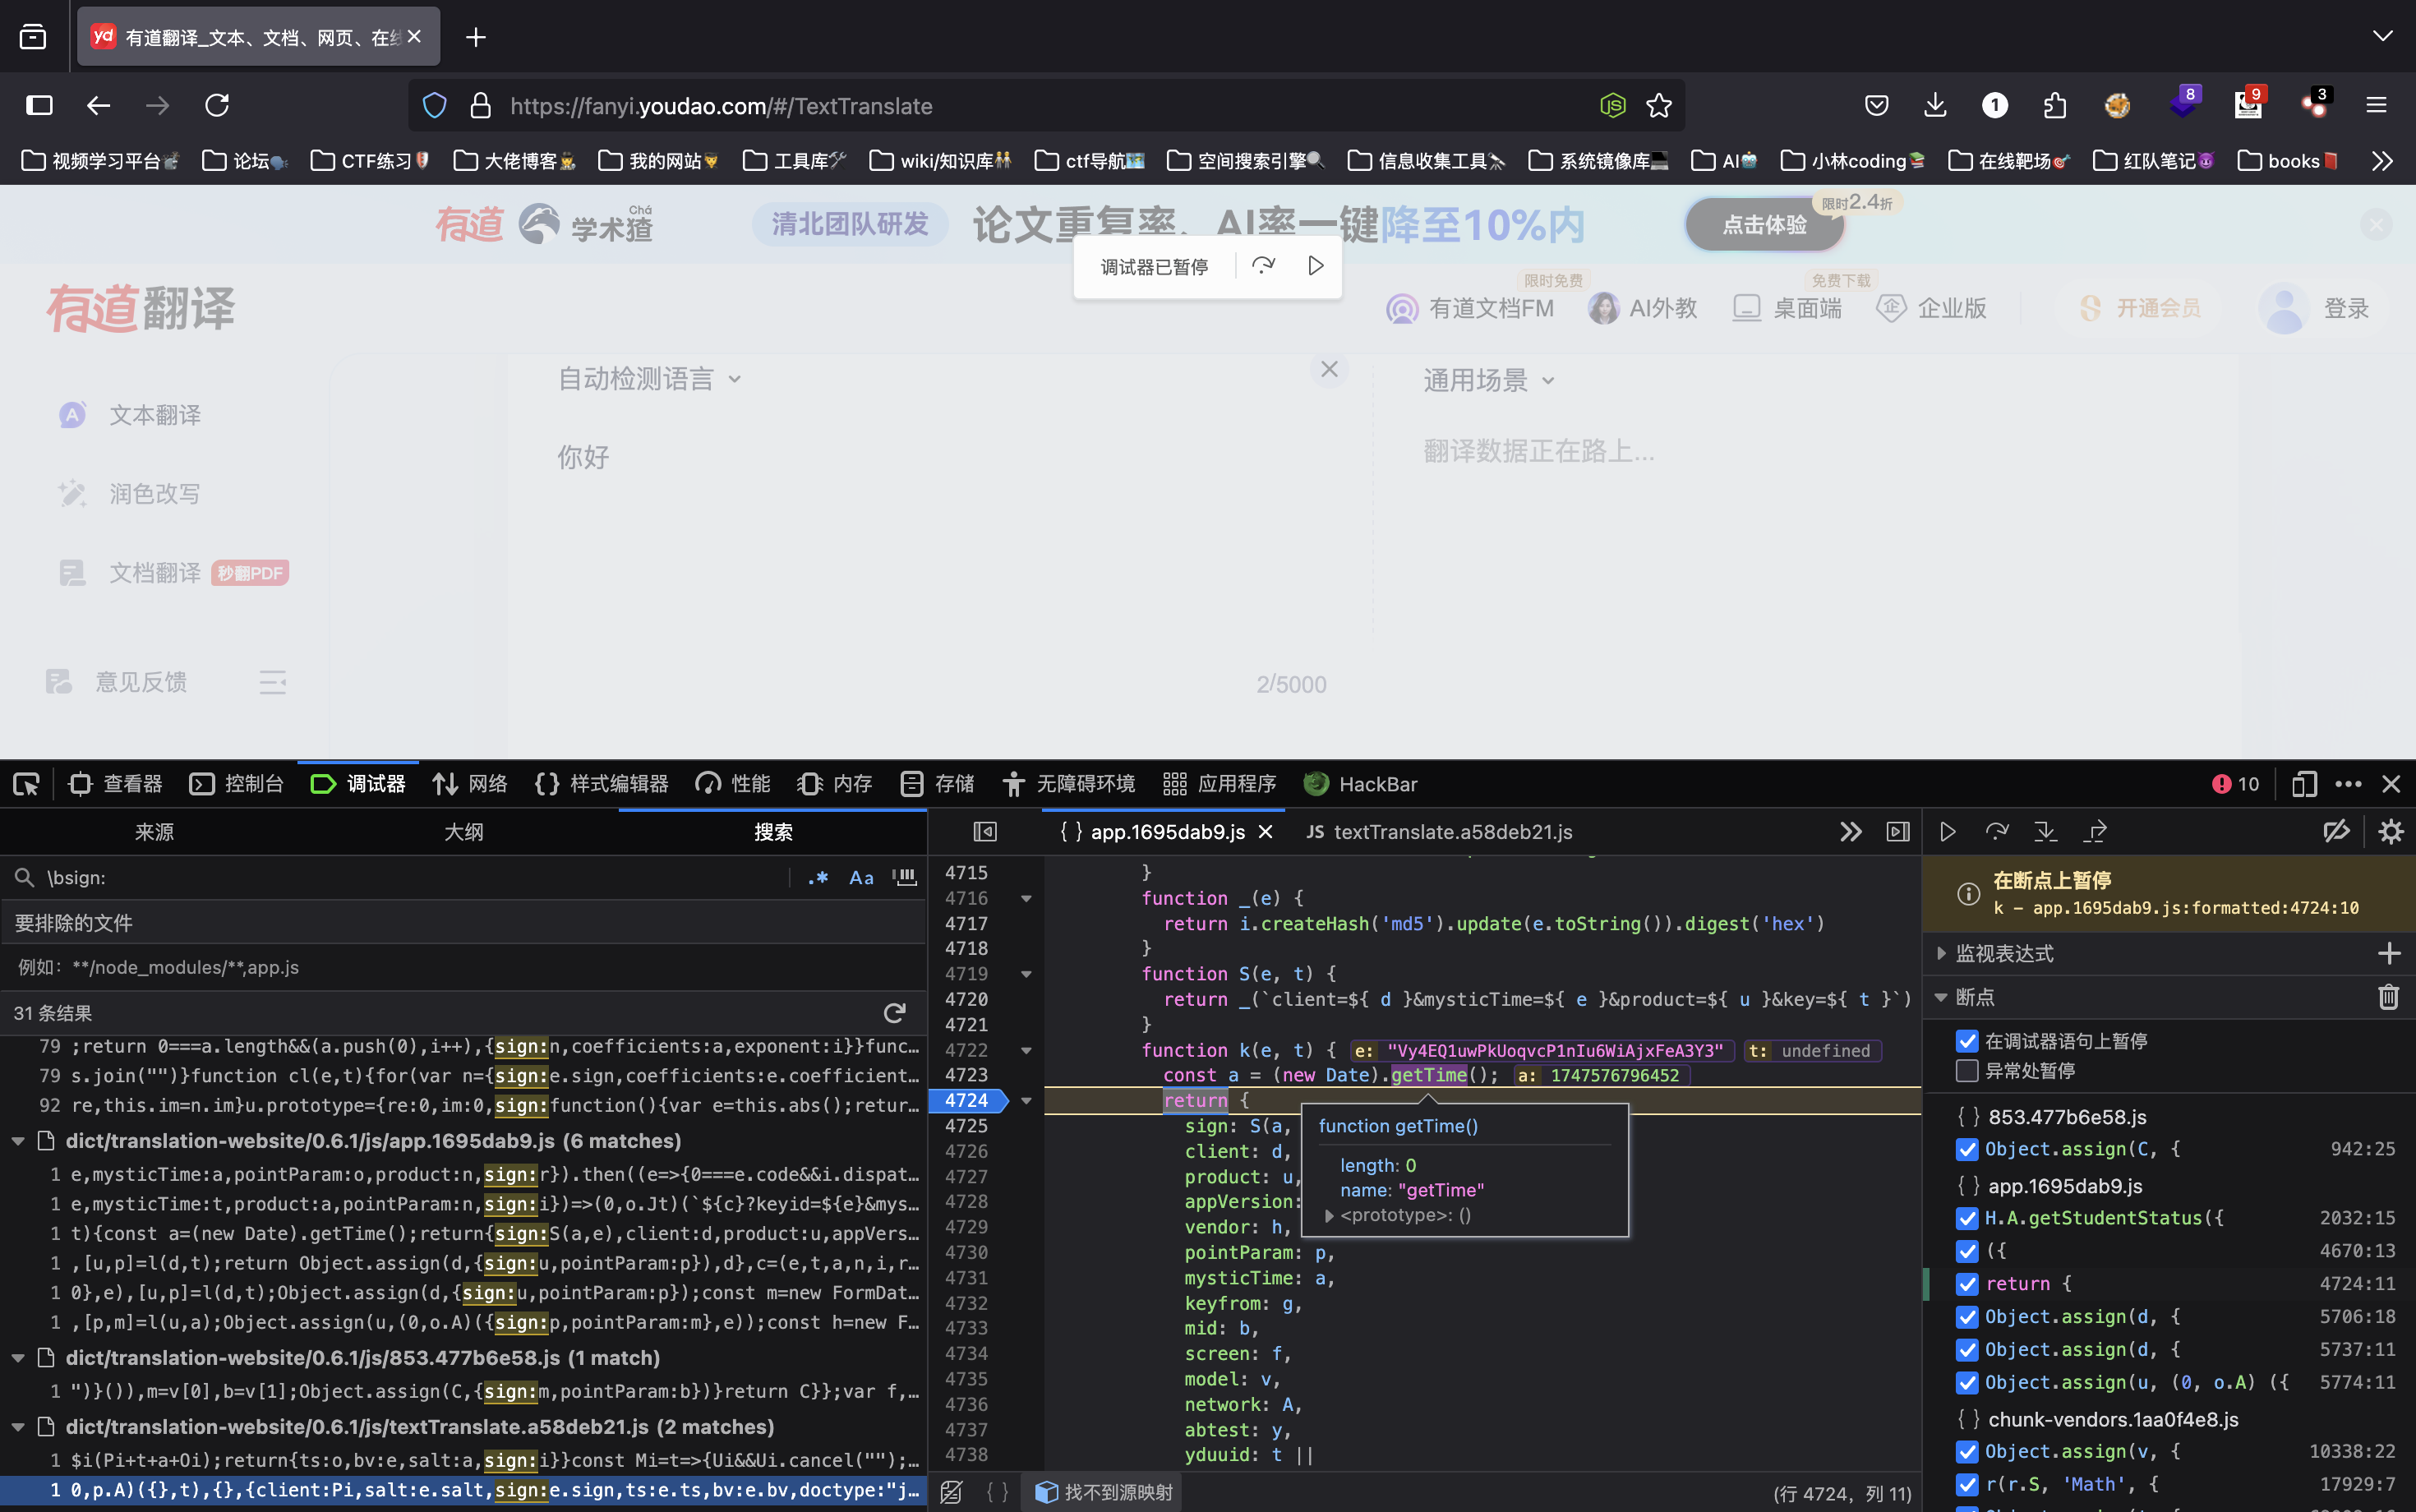Switch to the 网络 devtools tab
2416x1512 pixels.
[470, 784]
